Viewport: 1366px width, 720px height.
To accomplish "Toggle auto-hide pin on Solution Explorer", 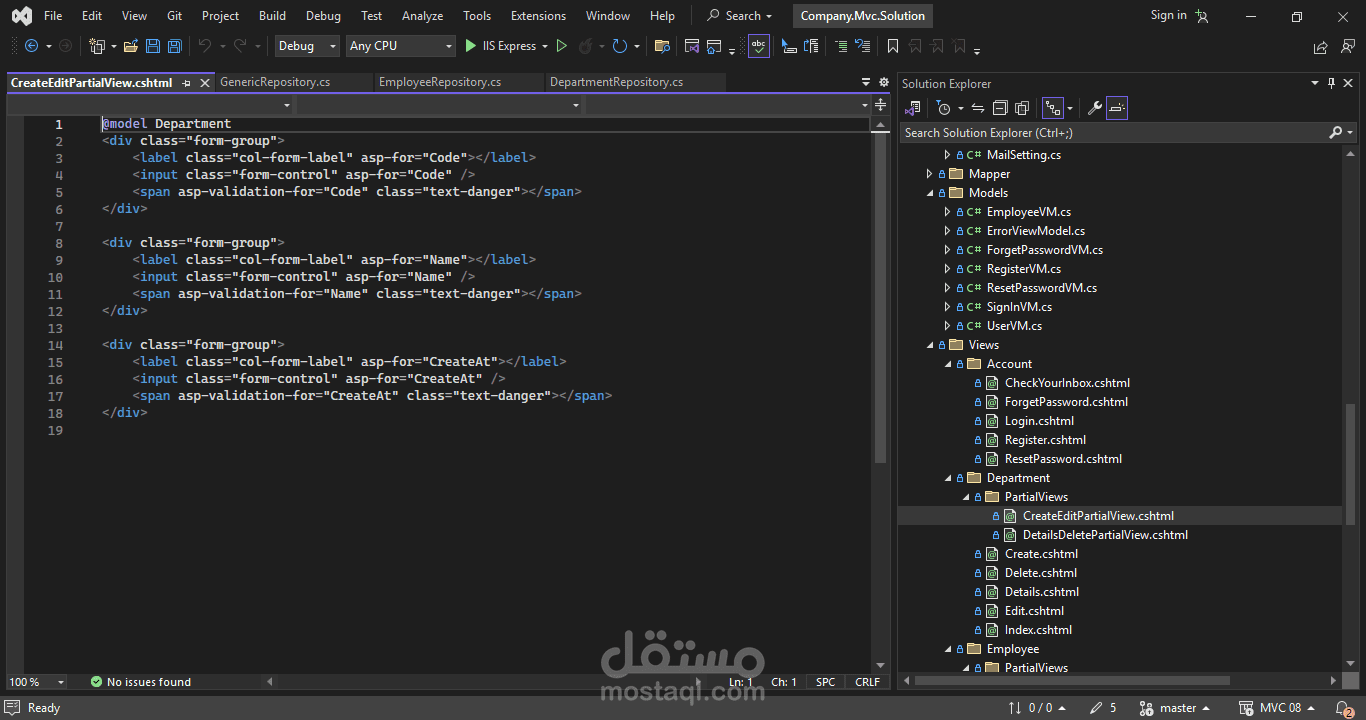I will pos(1331,84).
